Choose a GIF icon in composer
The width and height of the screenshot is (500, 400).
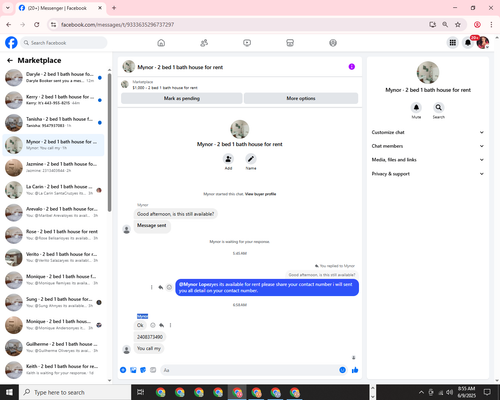pos(153,370)
